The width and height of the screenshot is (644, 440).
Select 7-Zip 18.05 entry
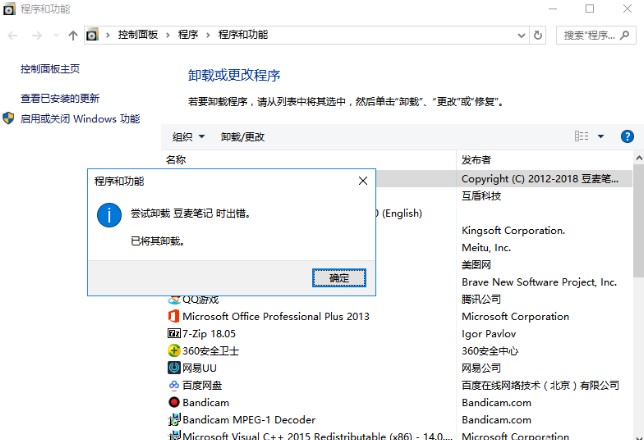click(x=209, y=334)
